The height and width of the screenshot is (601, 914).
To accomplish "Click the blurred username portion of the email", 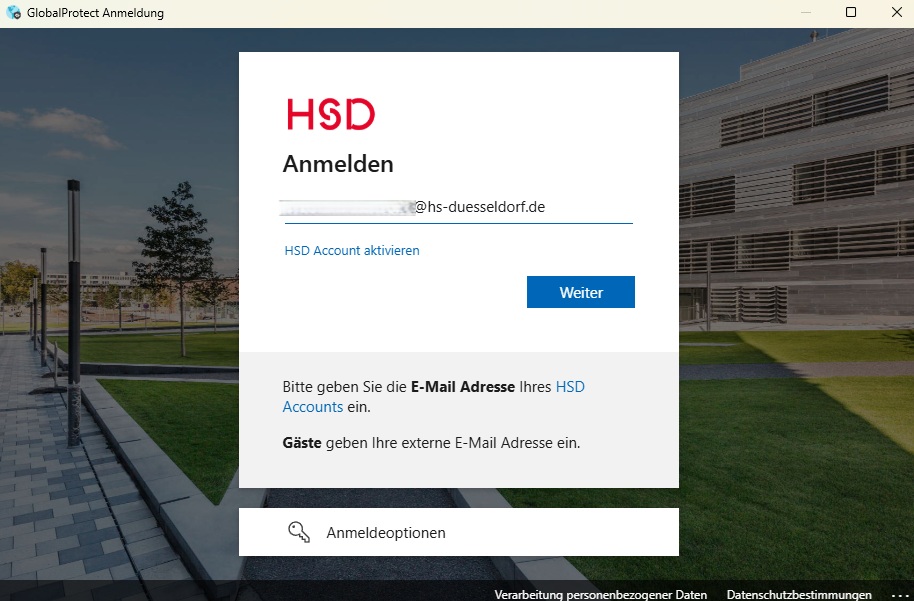I will (340, 206).
